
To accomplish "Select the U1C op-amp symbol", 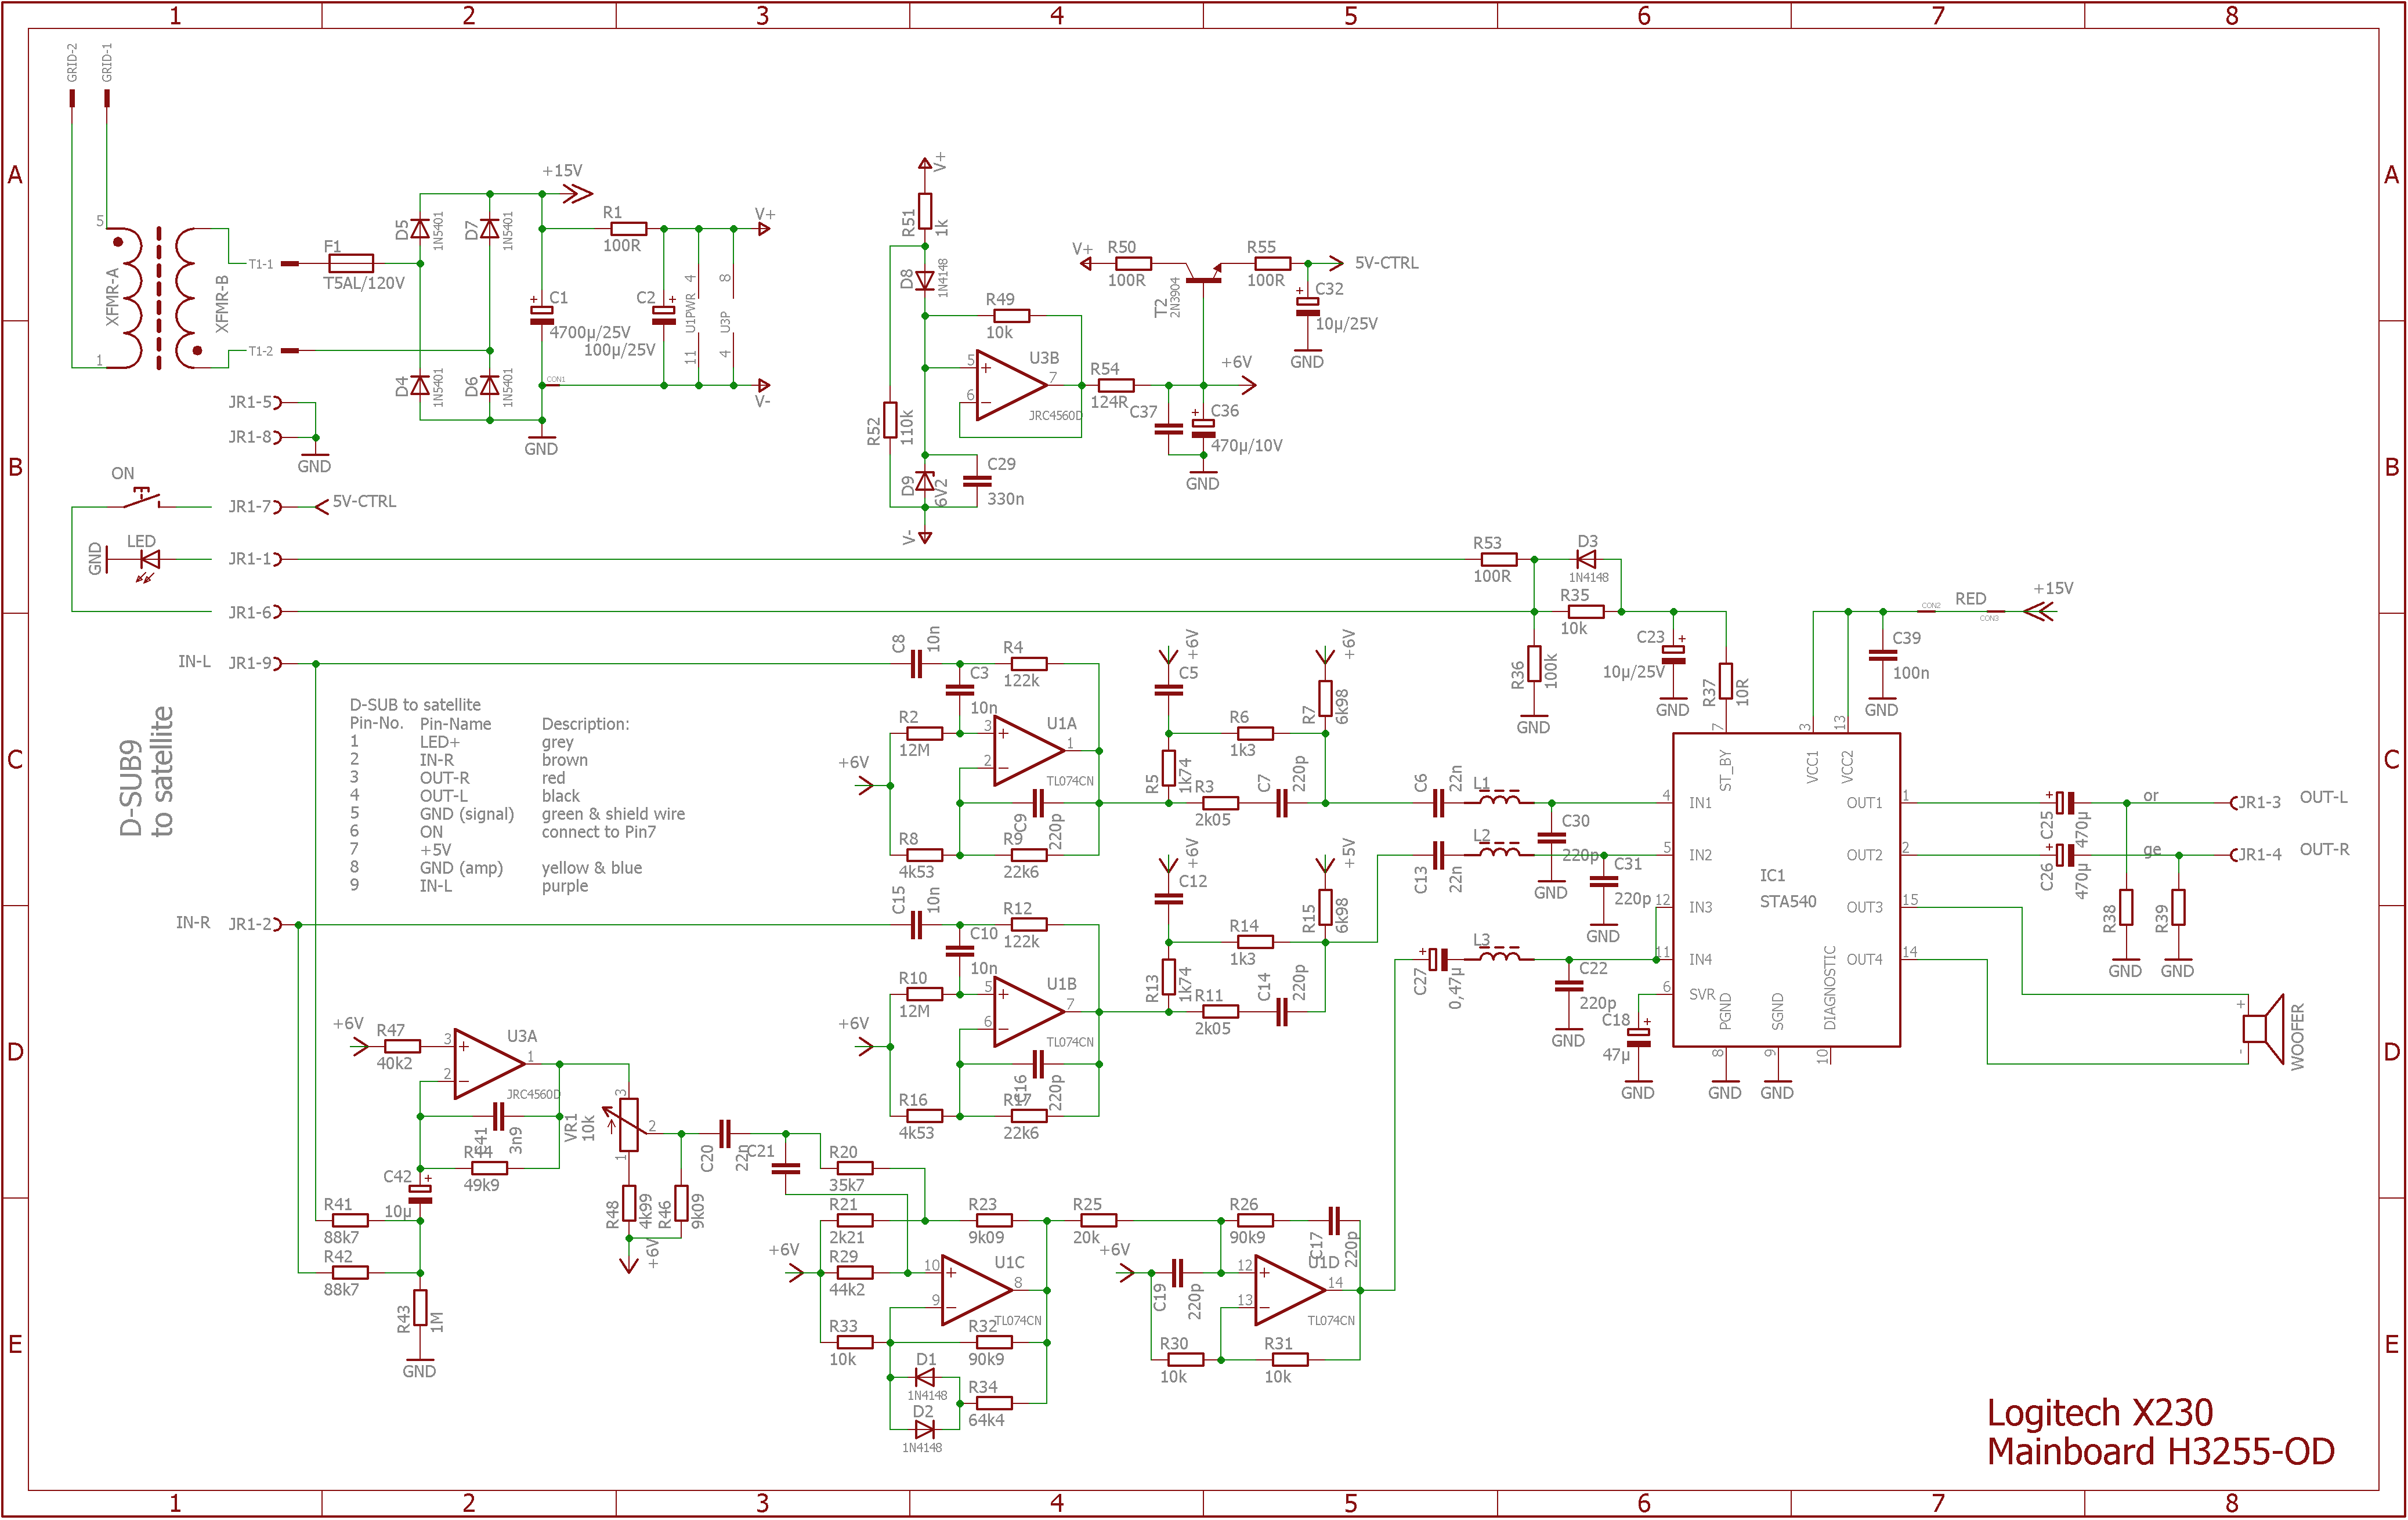I will click(x=977, y=1290).
